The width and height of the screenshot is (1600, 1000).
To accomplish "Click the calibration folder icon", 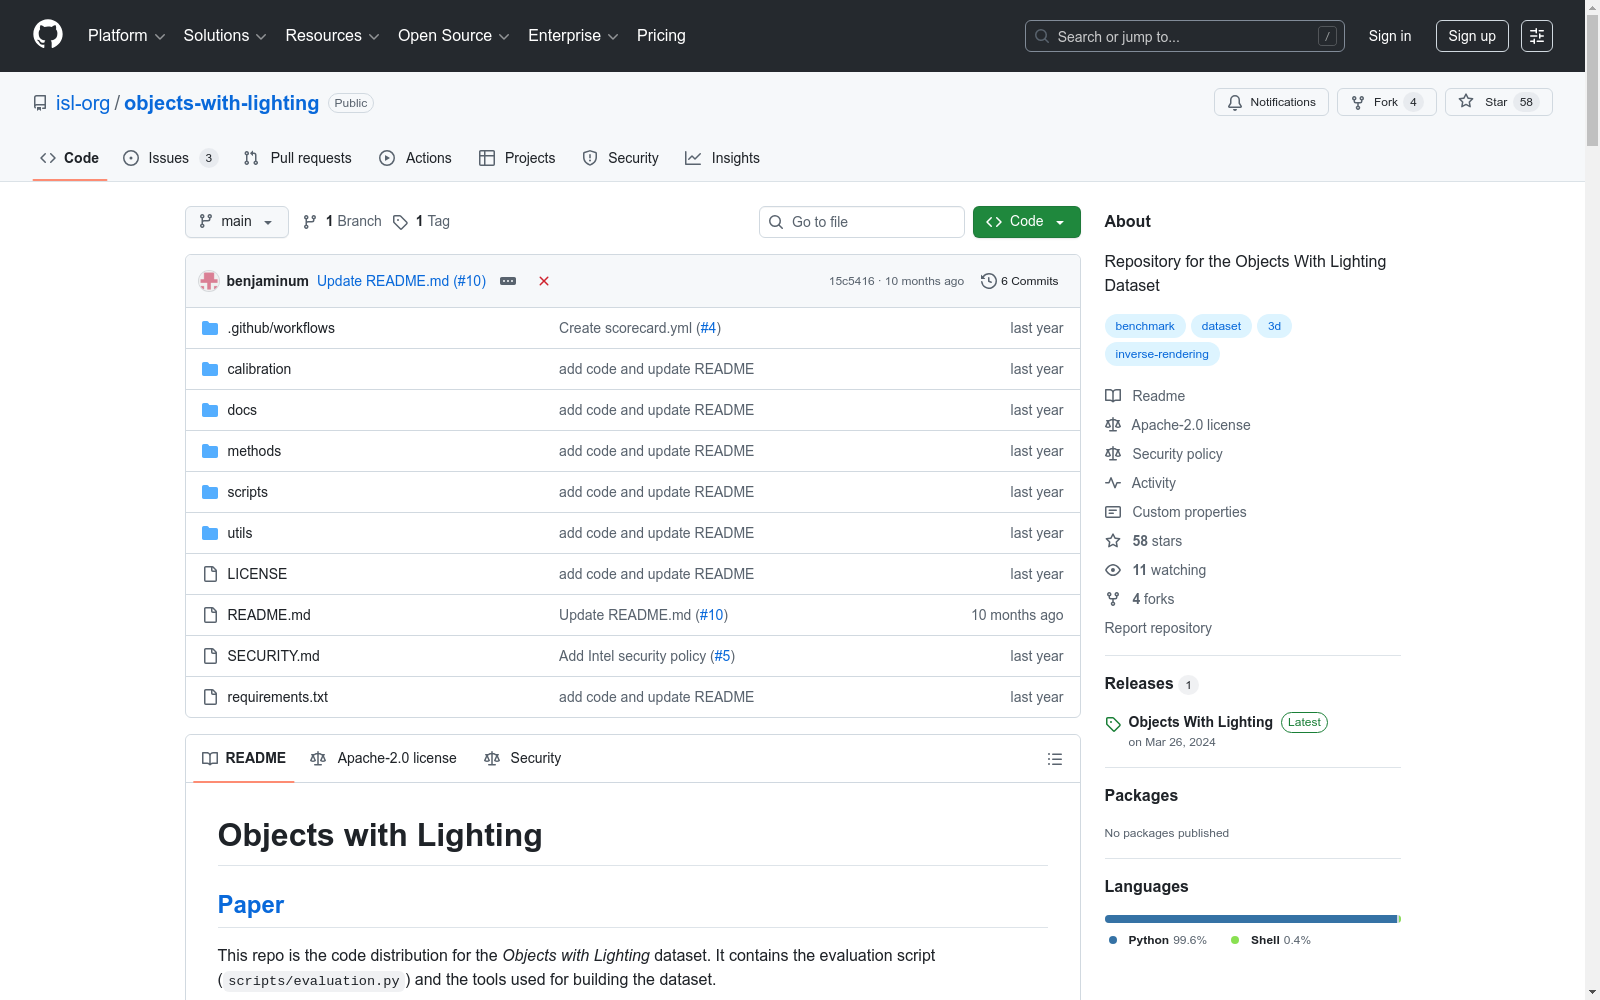I will (x=210, y=369).
